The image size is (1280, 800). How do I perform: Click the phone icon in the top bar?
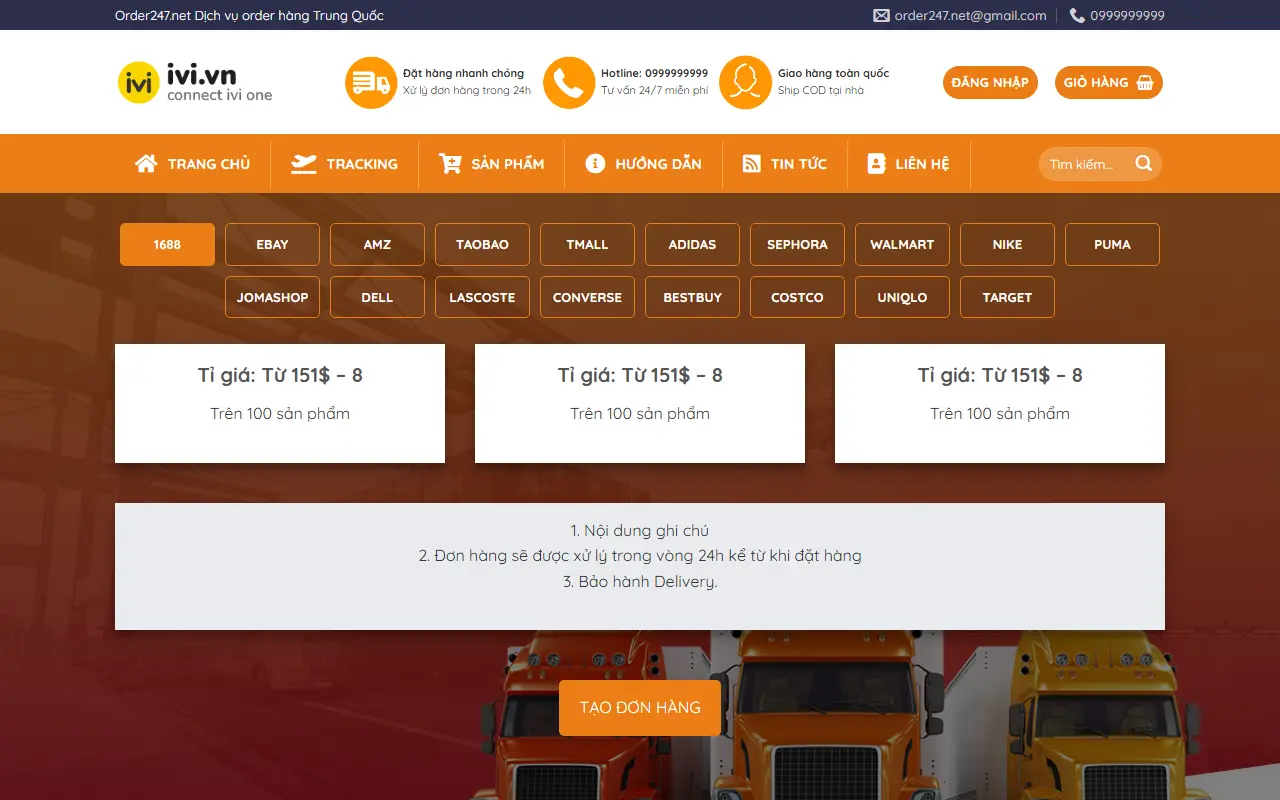(x=1077, y=15)
